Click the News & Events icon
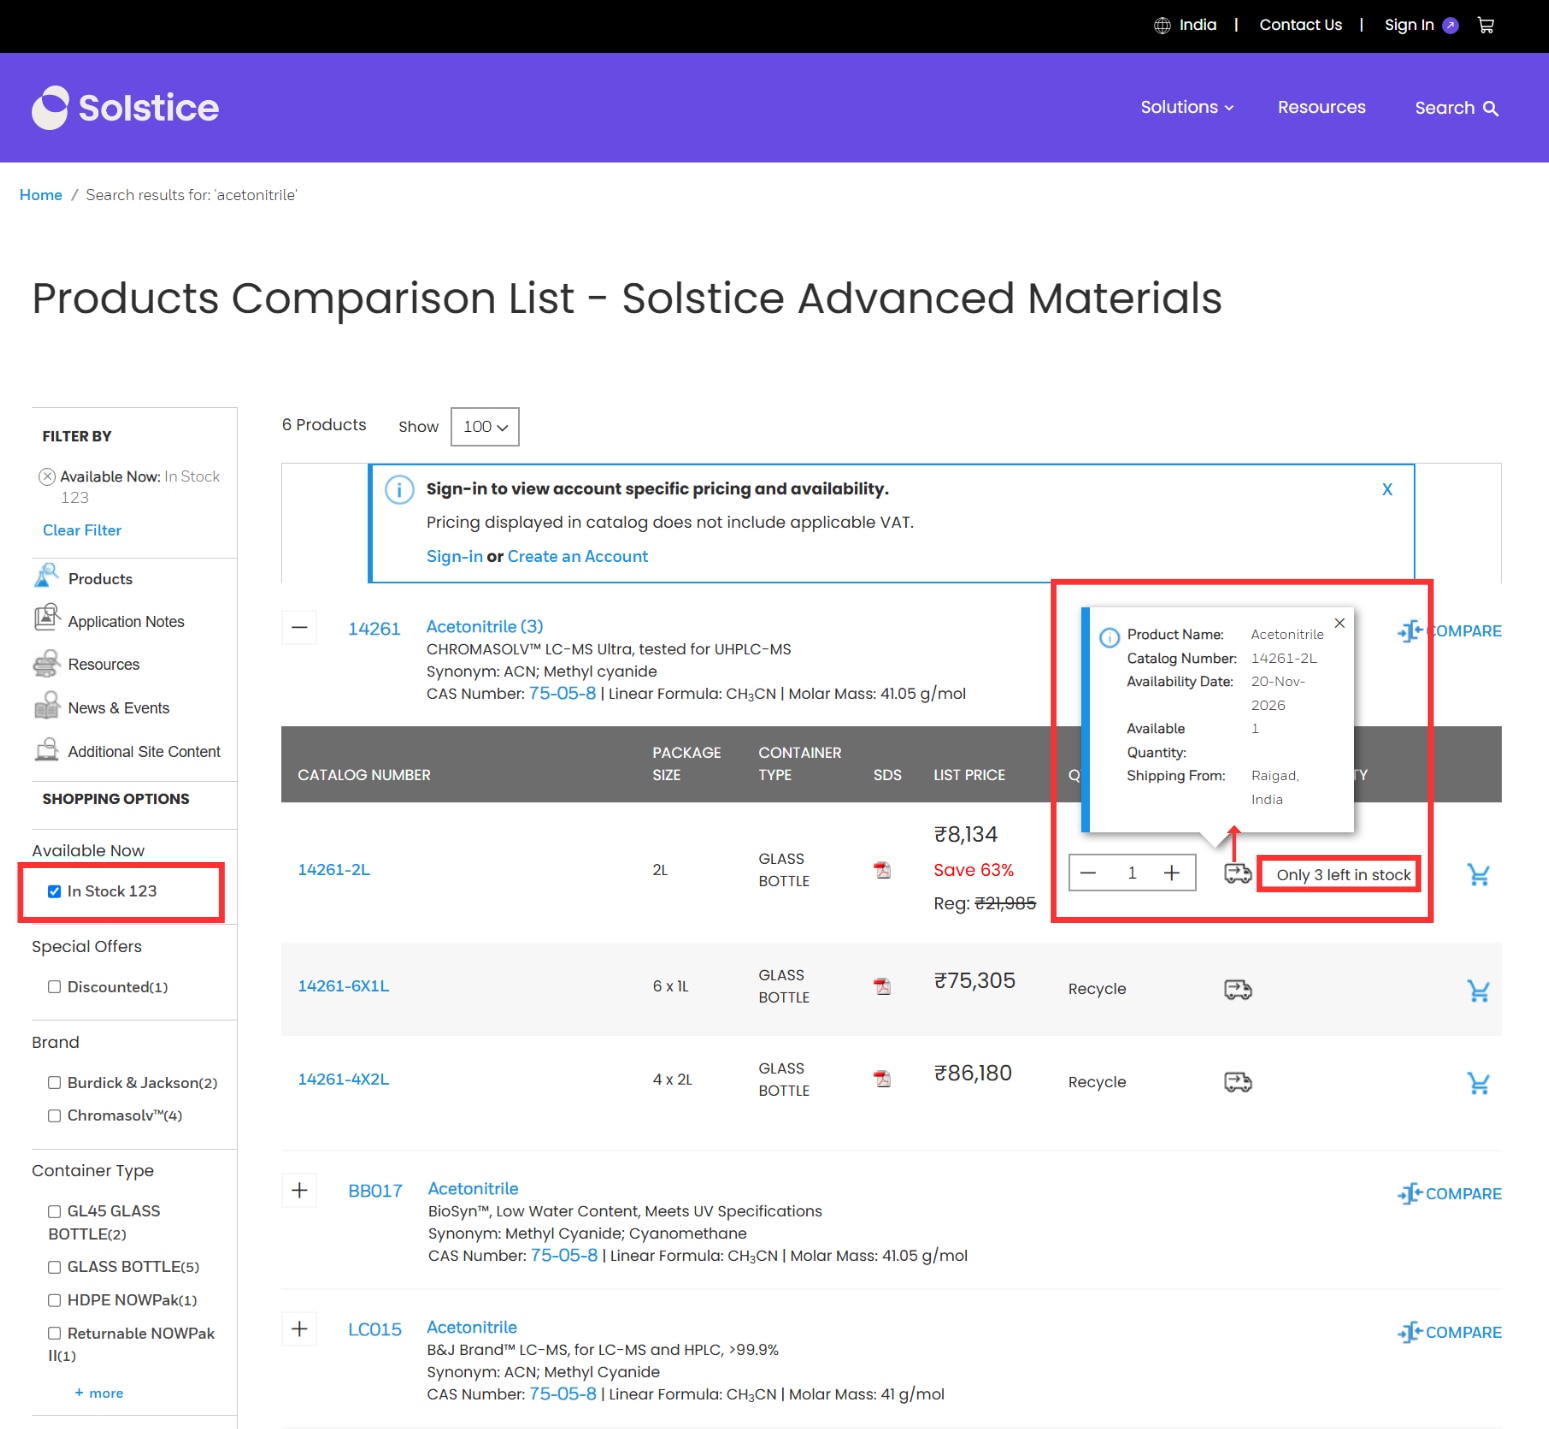This screenshot has width=1549, height=1429. (46, 706)
